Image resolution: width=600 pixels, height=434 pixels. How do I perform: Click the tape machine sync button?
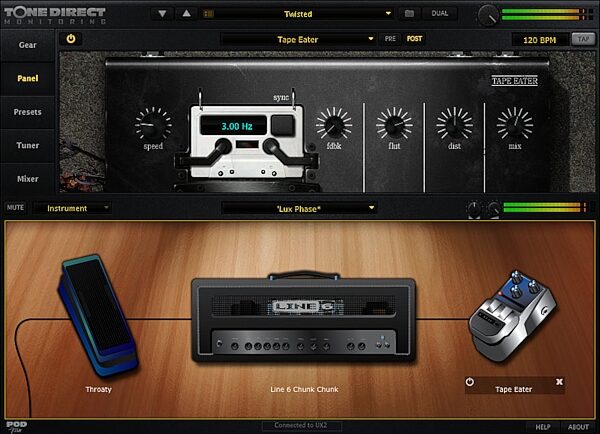pyautogui.click(x=283, y=125)
